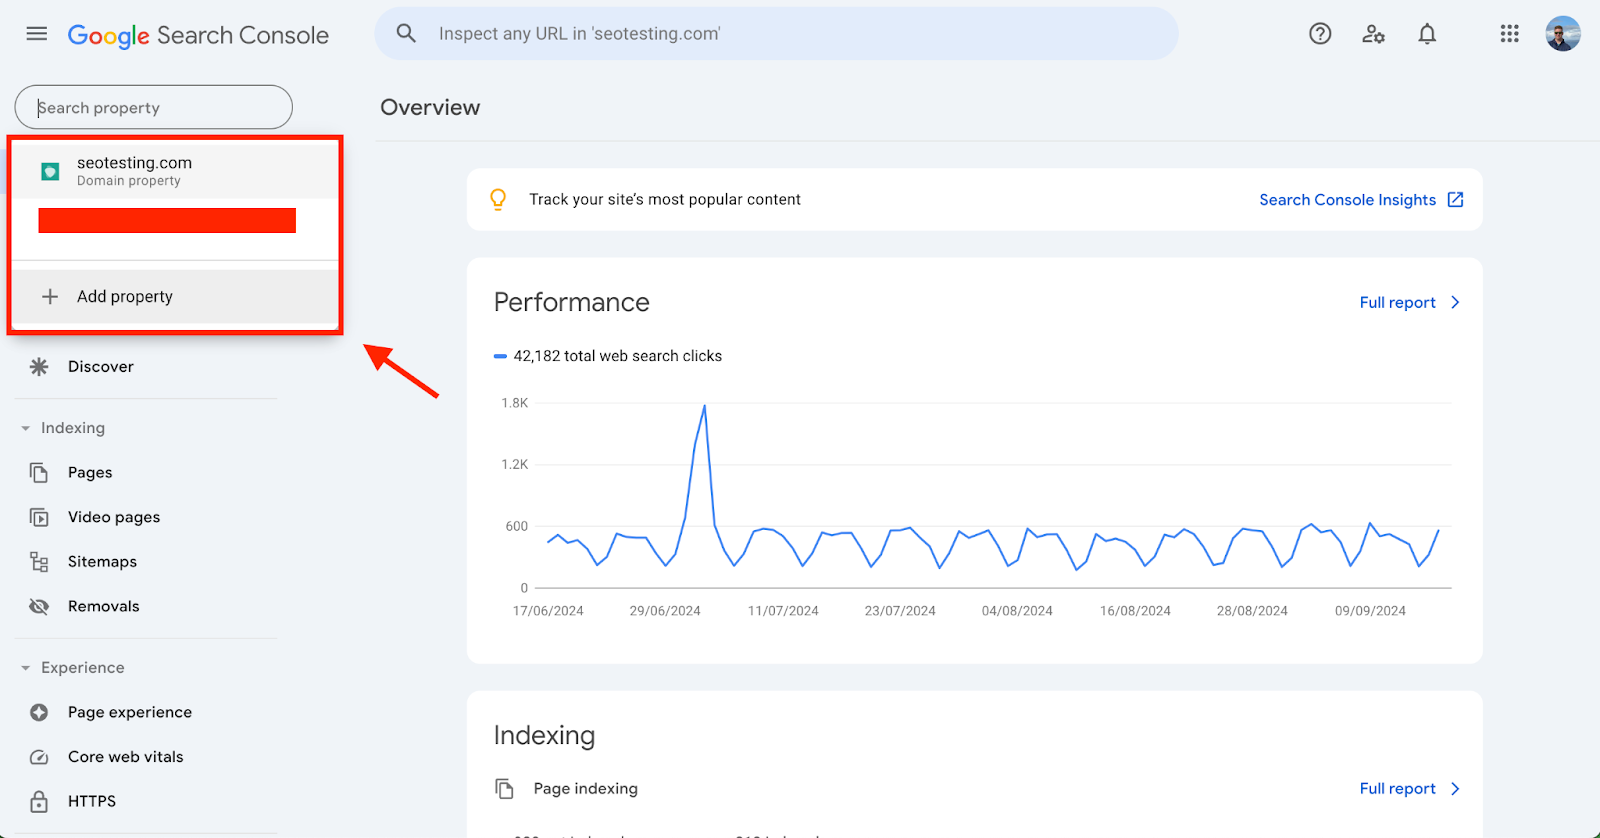Open the notifications bell

[x=1427, y=34]
